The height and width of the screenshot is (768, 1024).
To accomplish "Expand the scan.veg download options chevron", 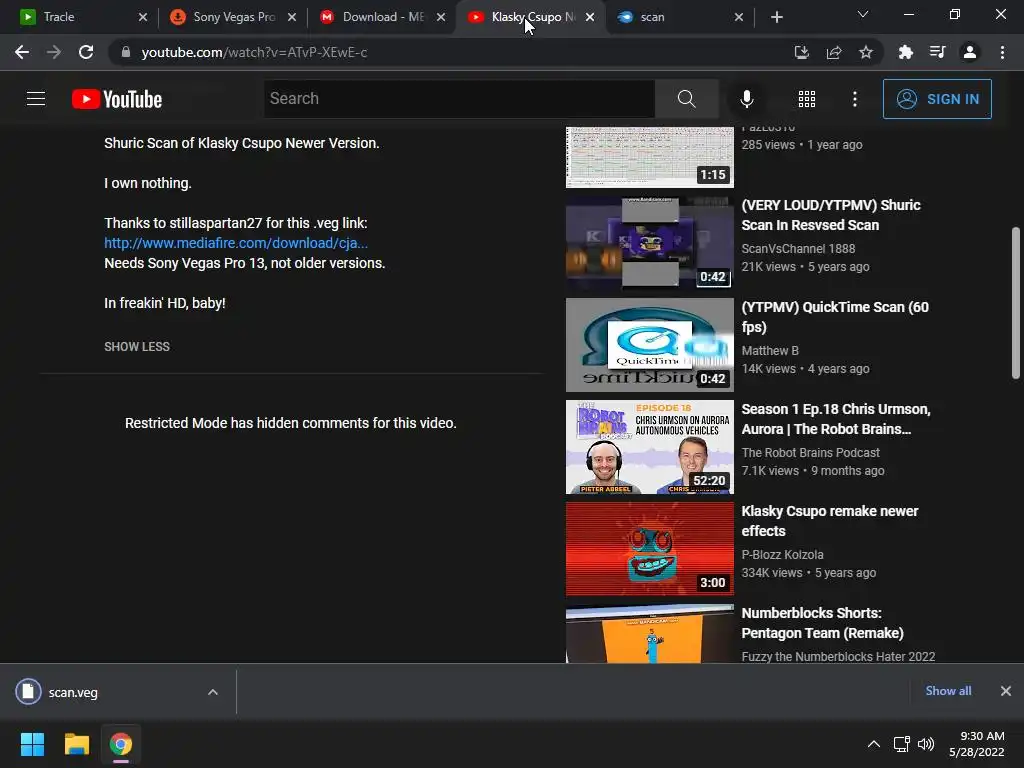I will pos(213,692).
